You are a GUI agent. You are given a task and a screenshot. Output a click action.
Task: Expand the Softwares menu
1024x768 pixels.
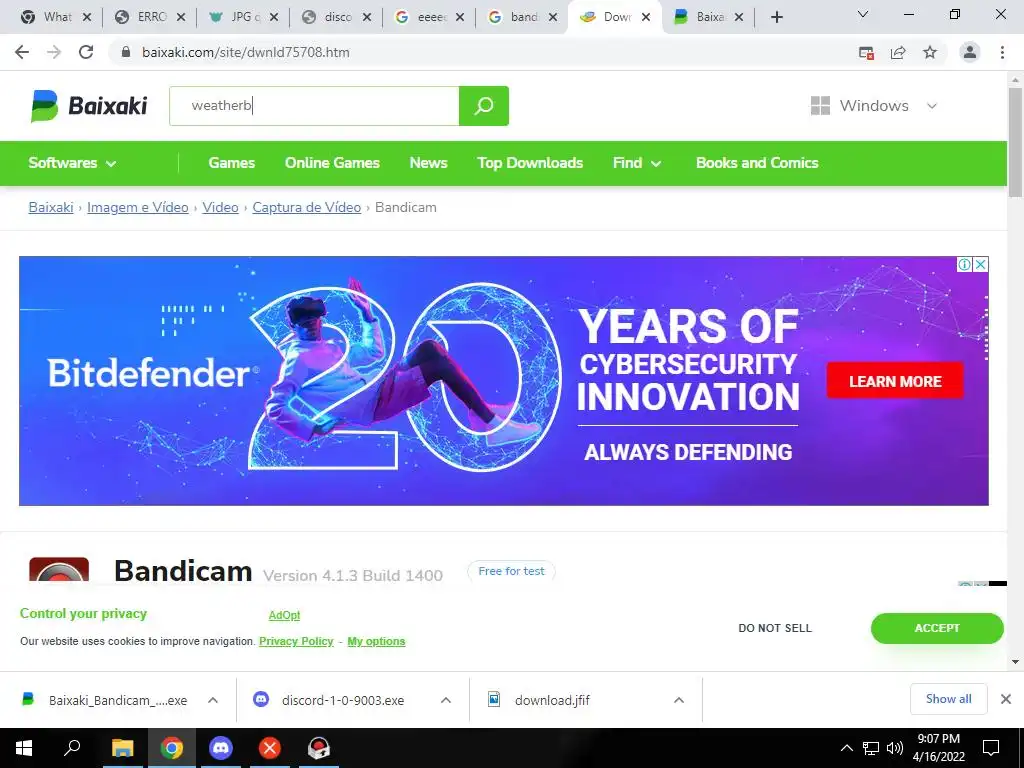point(72,163)
